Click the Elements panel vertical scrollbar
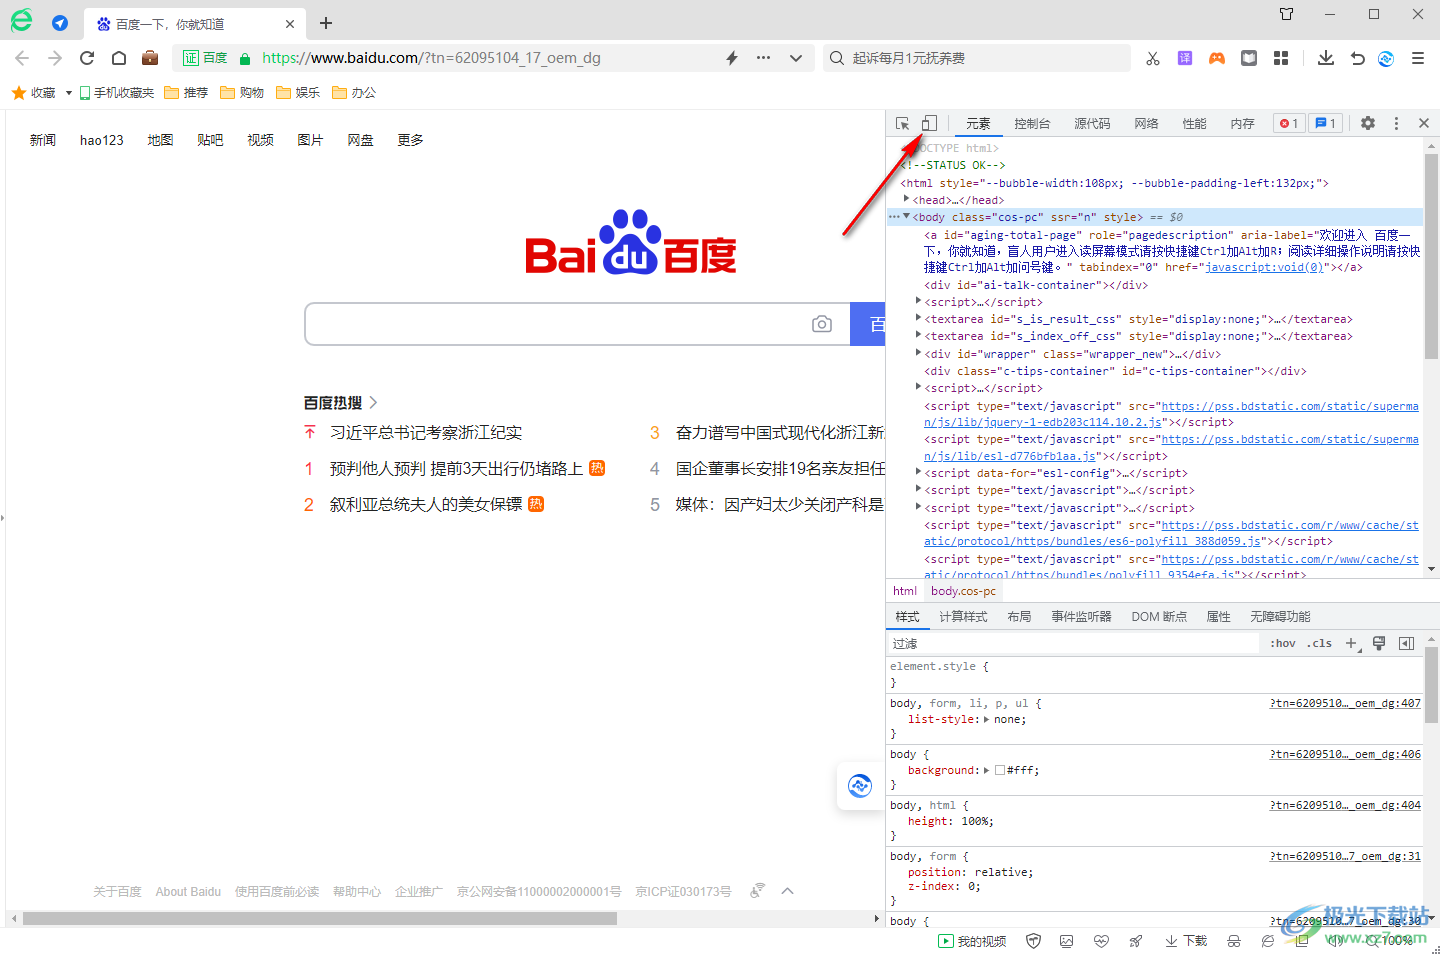1440x954 pixels. 1432,256
